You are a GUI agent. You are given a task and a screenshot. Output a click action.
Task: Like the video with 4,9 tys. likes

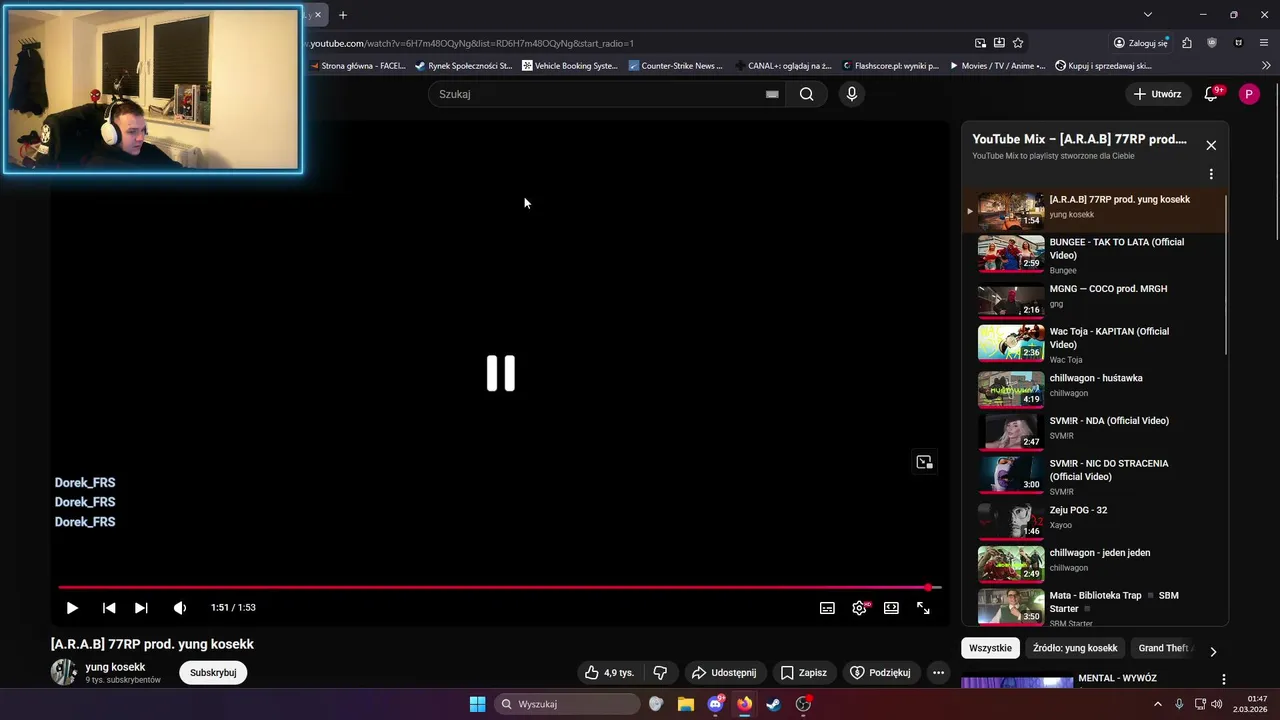pyautogui.click(x=611, y=673)
